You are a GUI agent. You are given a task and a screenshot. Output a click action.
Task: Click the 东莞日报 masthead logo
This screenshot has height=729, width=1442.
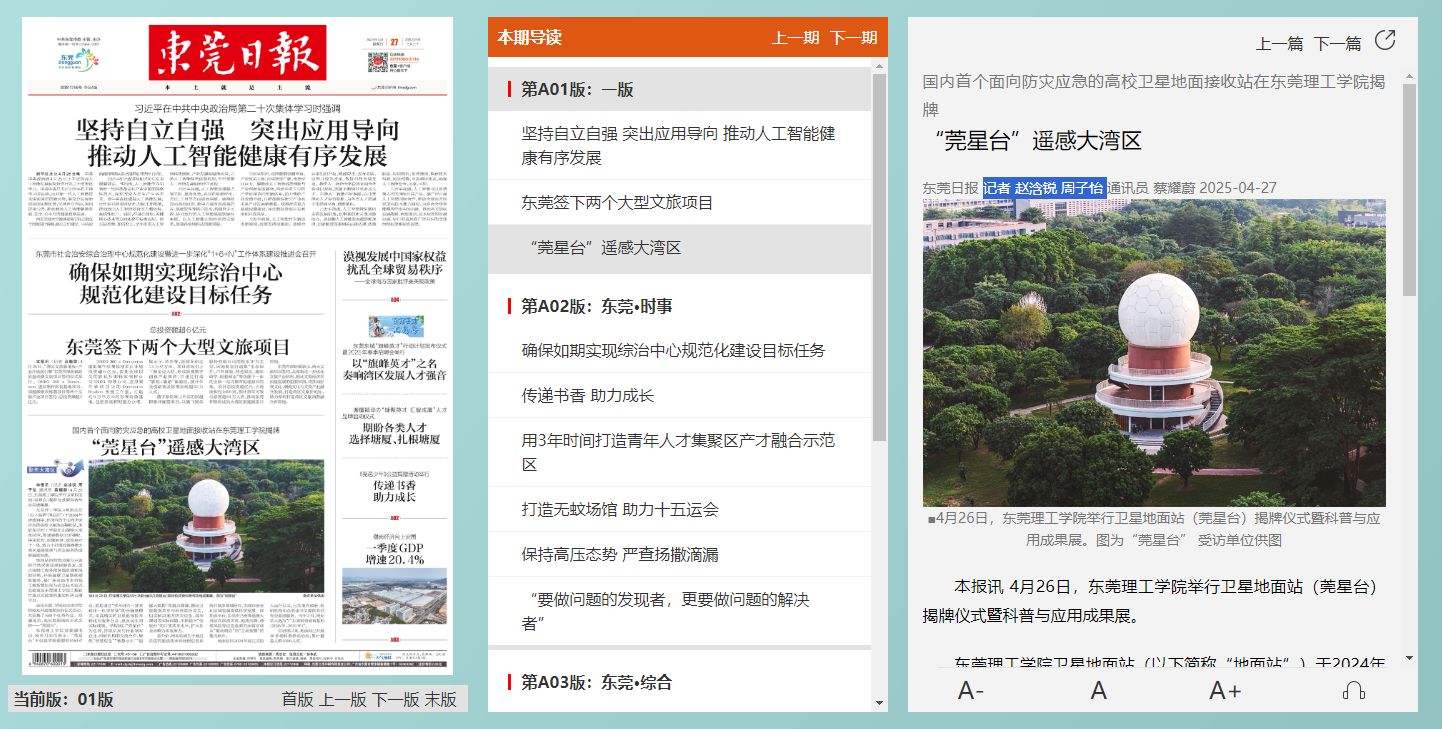[238, 52]
